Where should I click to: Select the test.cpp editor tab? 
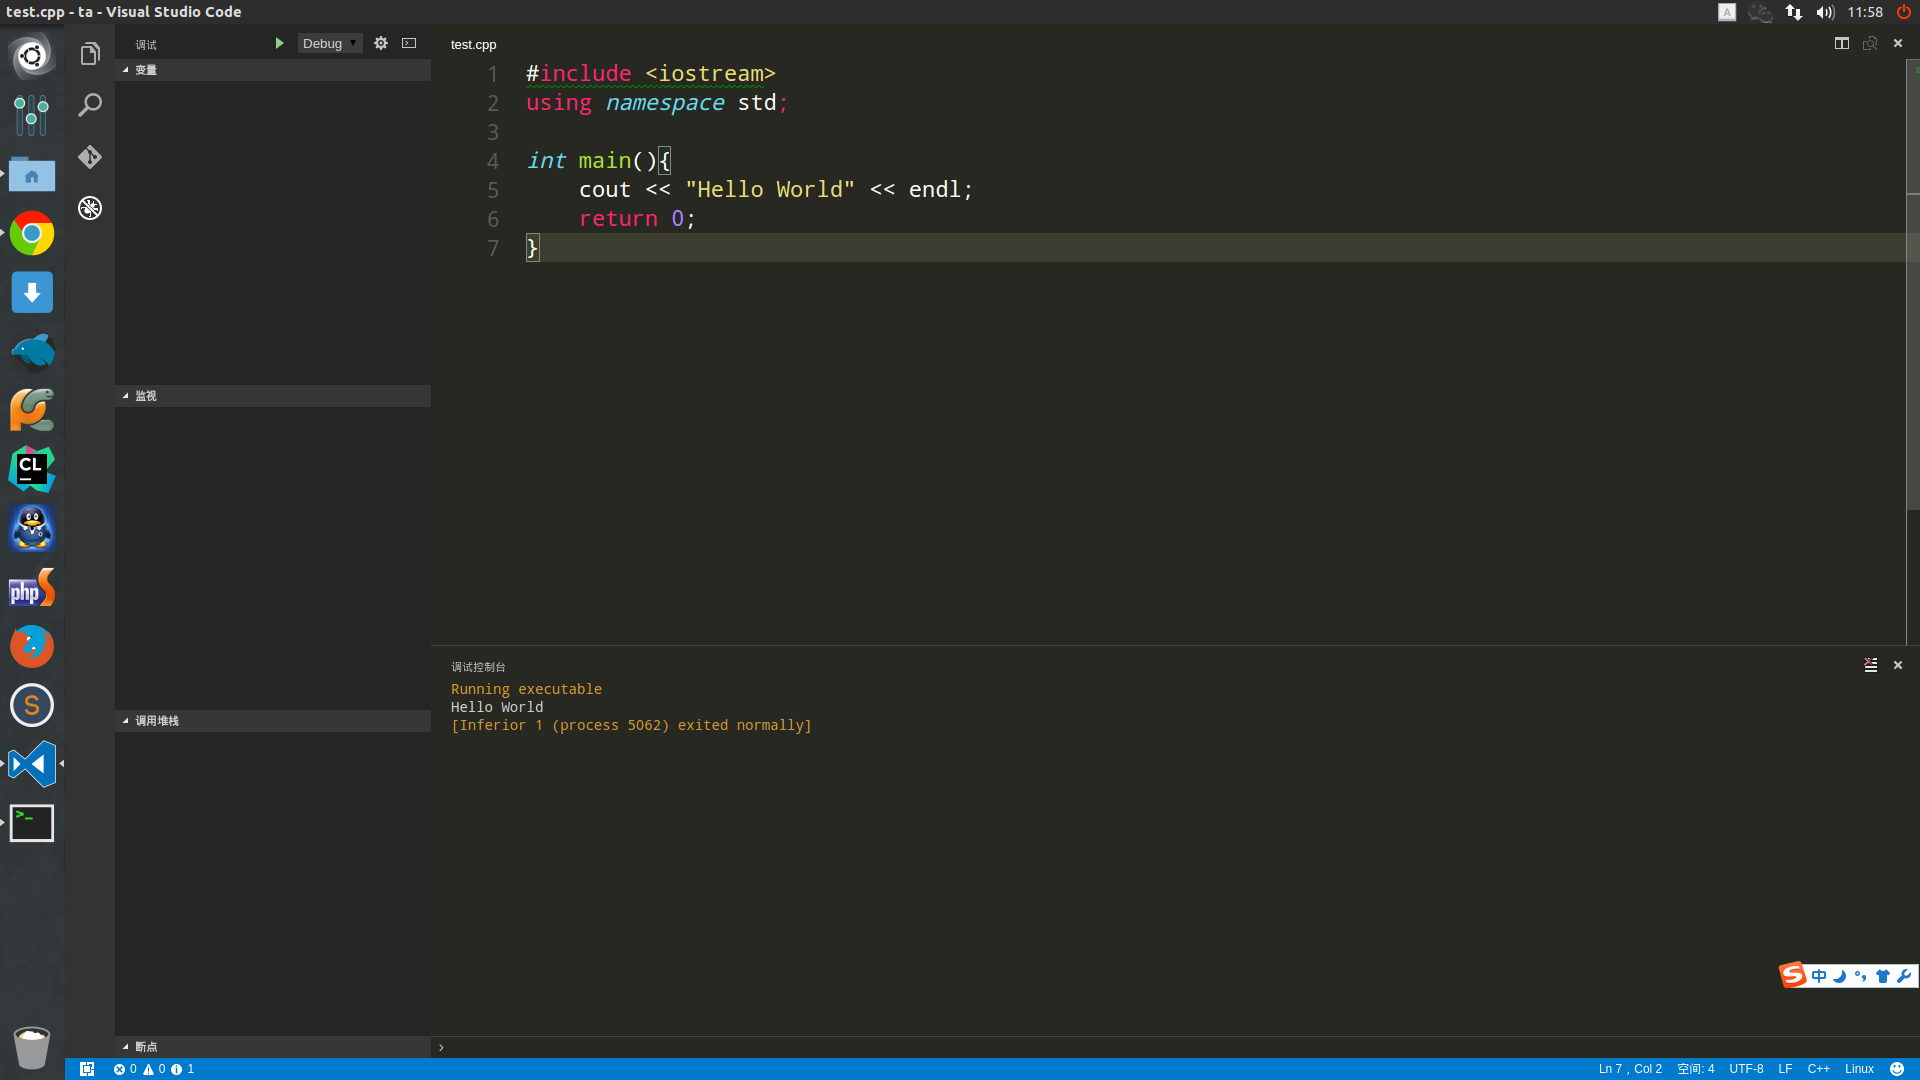coord(473,44)
